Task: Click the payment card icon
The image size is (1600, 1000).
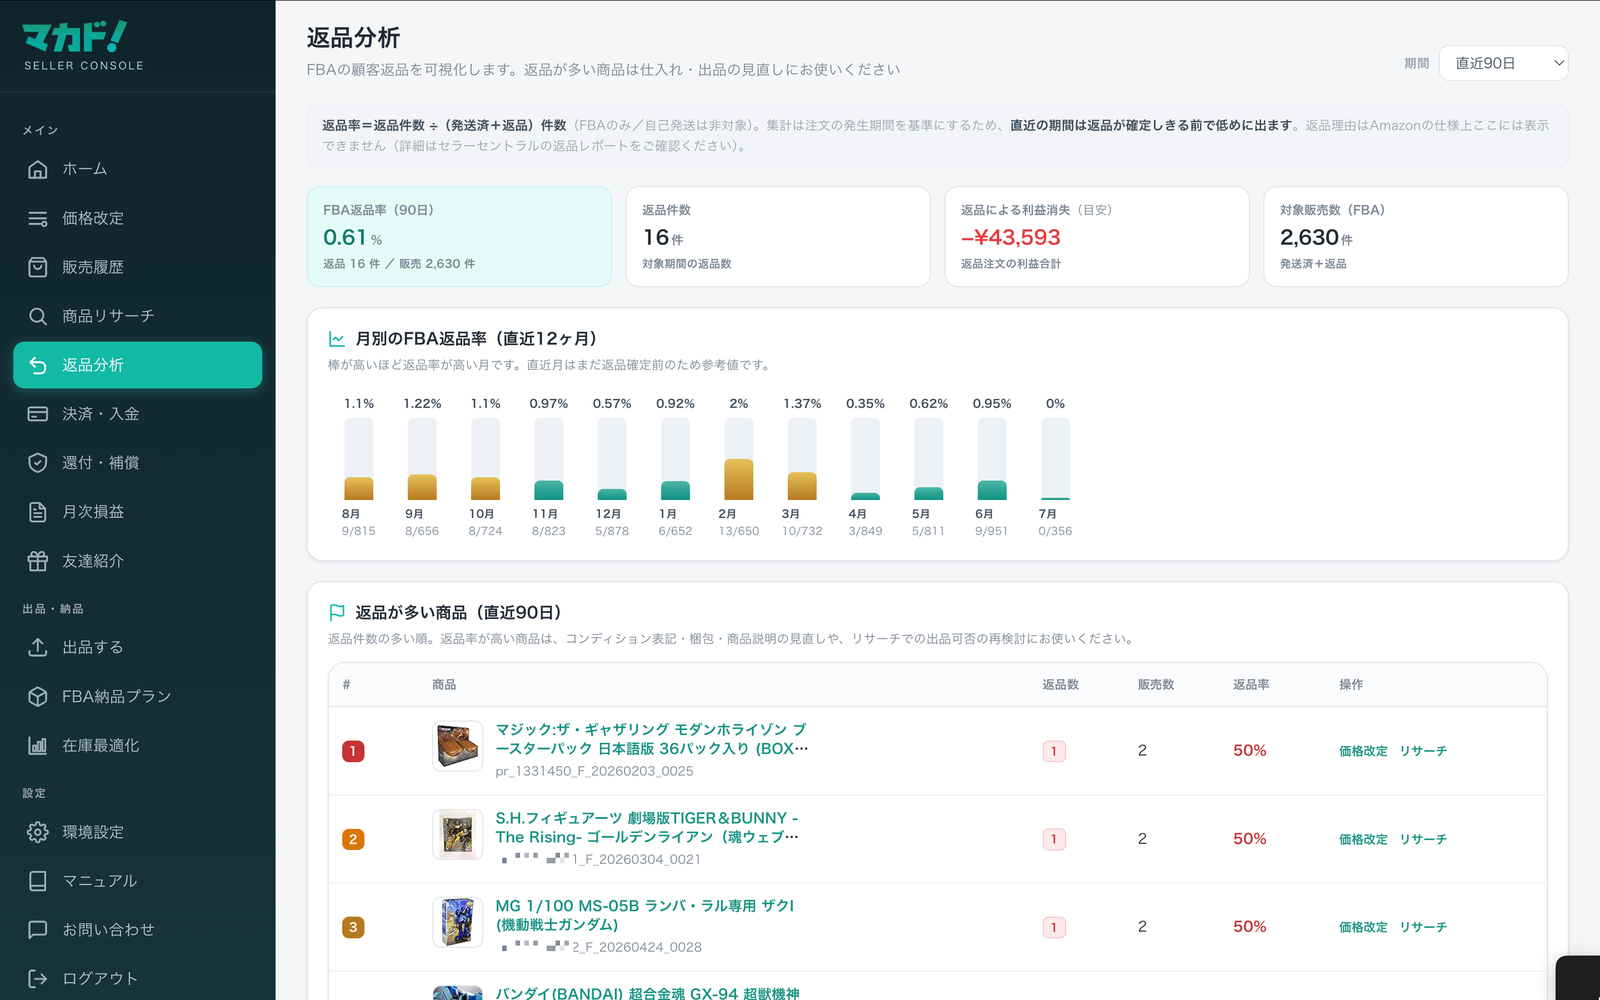Action: (38, 414)
